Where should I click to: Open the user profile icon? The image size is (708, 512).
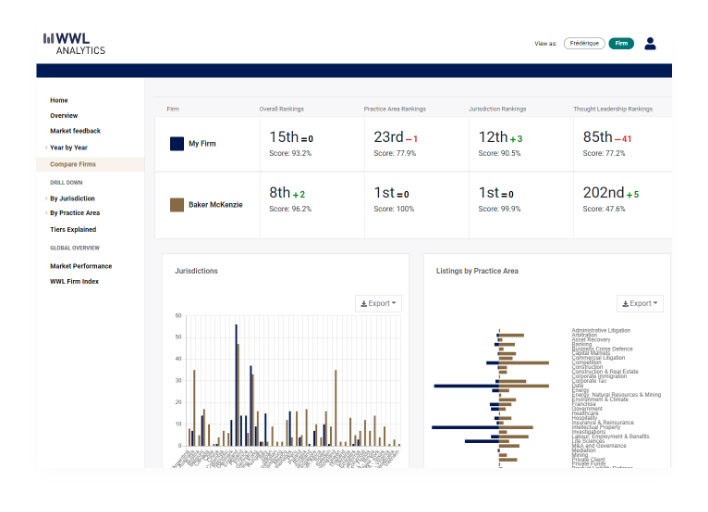pyautogui.click(x=650, y=43)
